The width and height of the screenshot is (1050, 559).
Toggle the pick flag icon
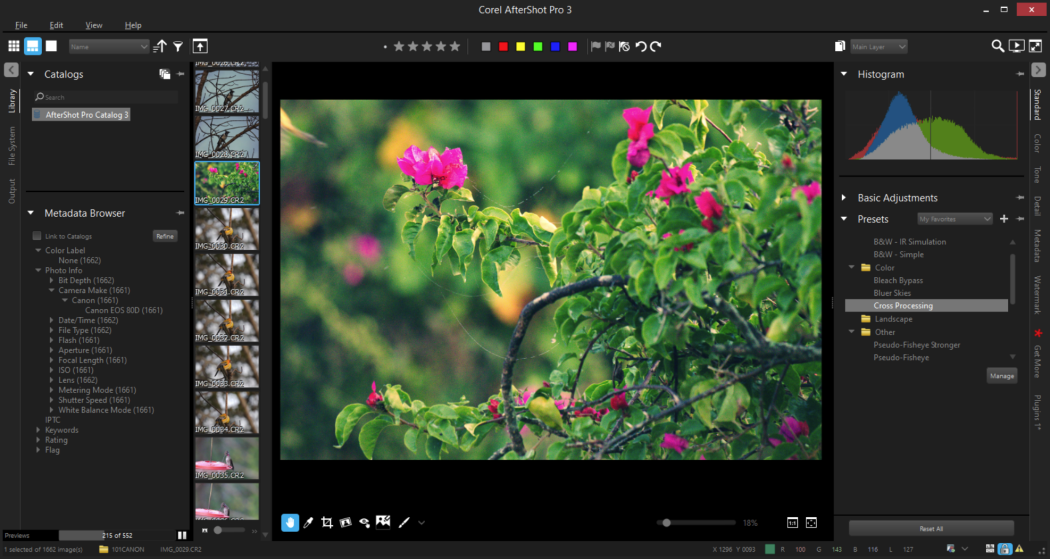point(595,46)
